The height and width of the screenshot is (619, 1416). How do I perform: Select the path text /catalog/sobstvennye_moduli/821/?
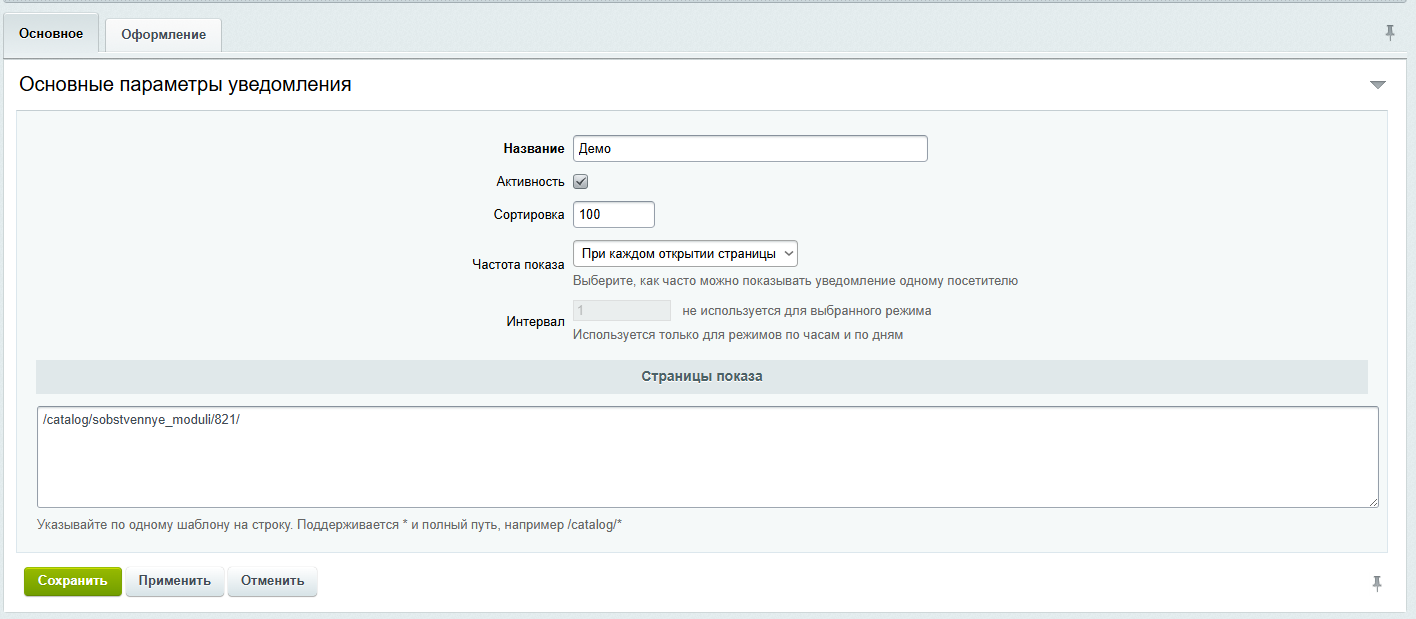[145, 422]
